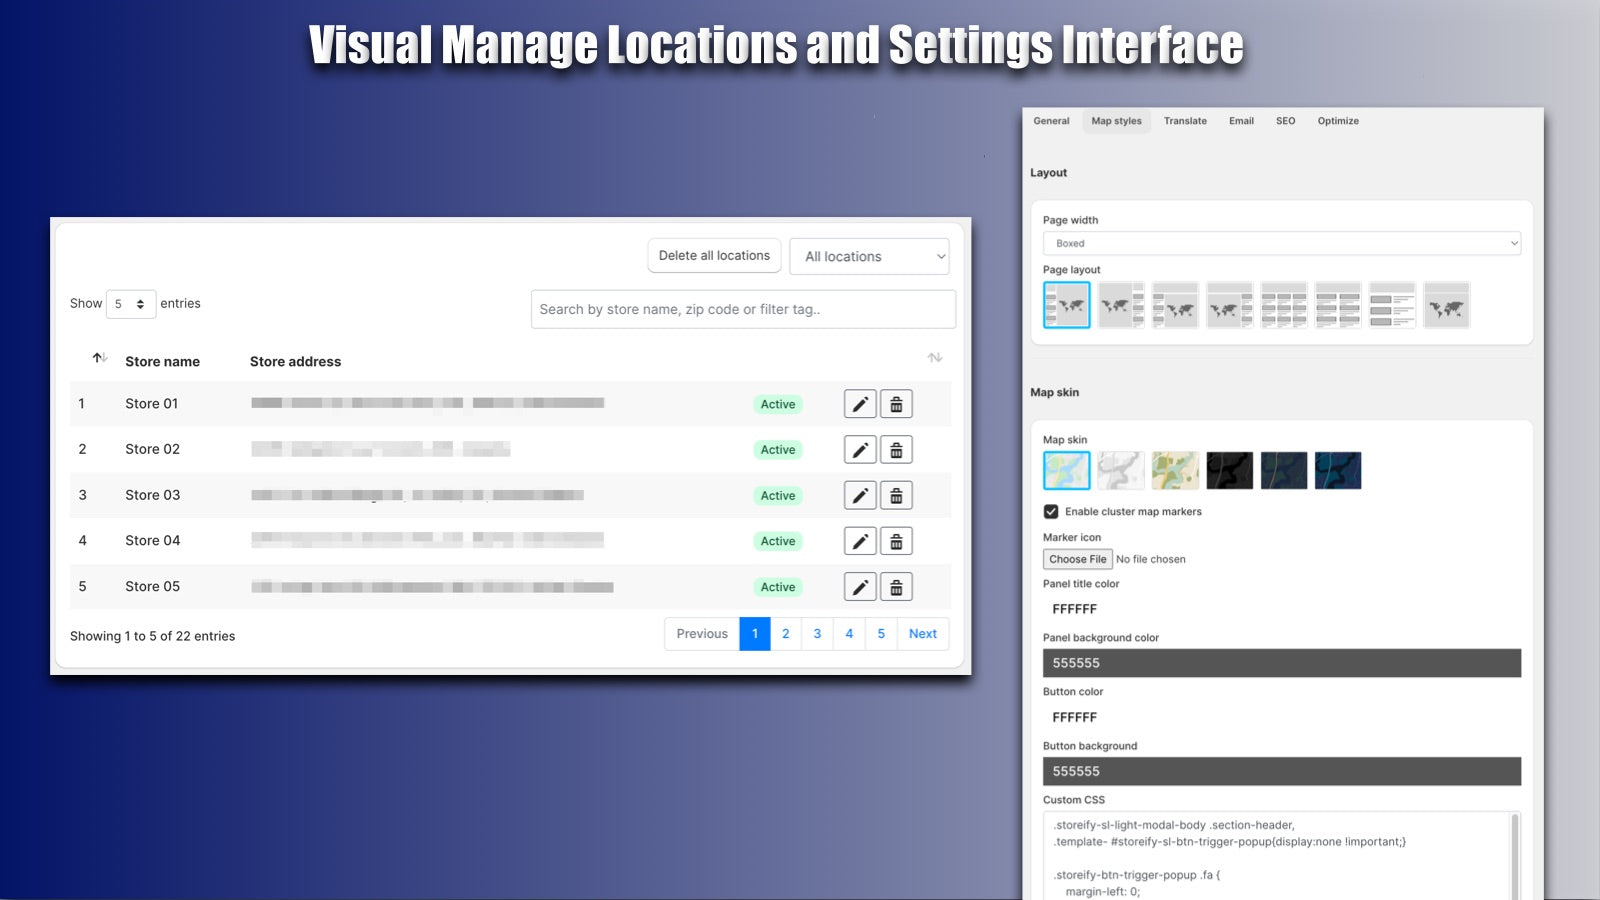Change the Show entries count selector
The width and height of the screenshot is (1600, 900).
click(130, 303)
